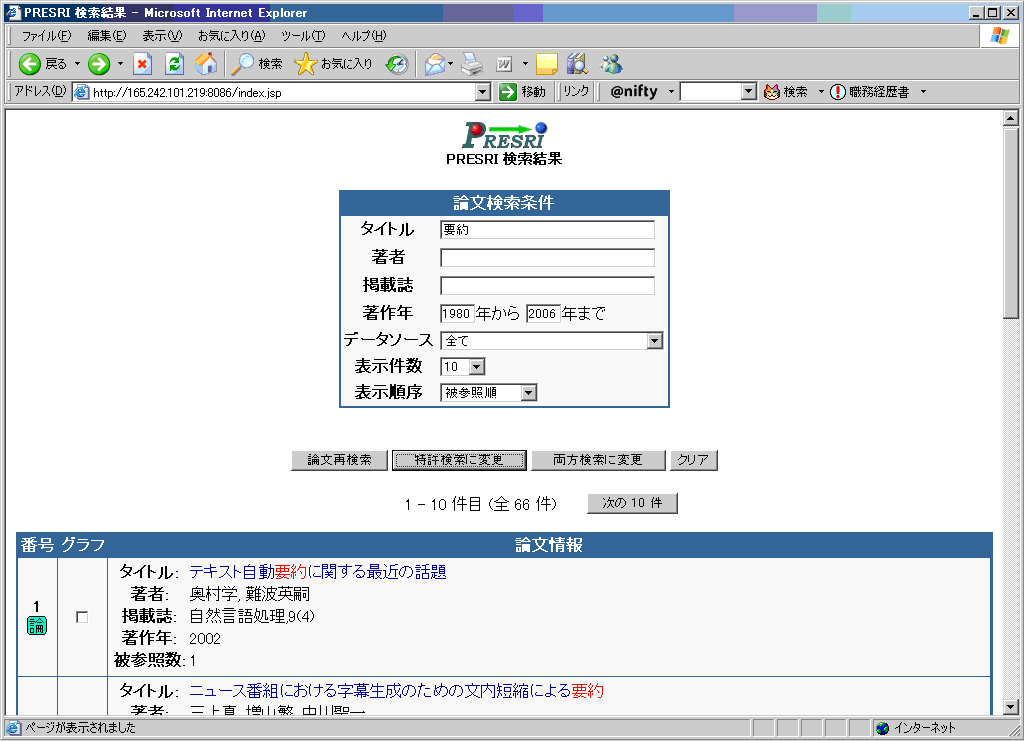Click the 次の 10 件 button

(x=632, y=503)
